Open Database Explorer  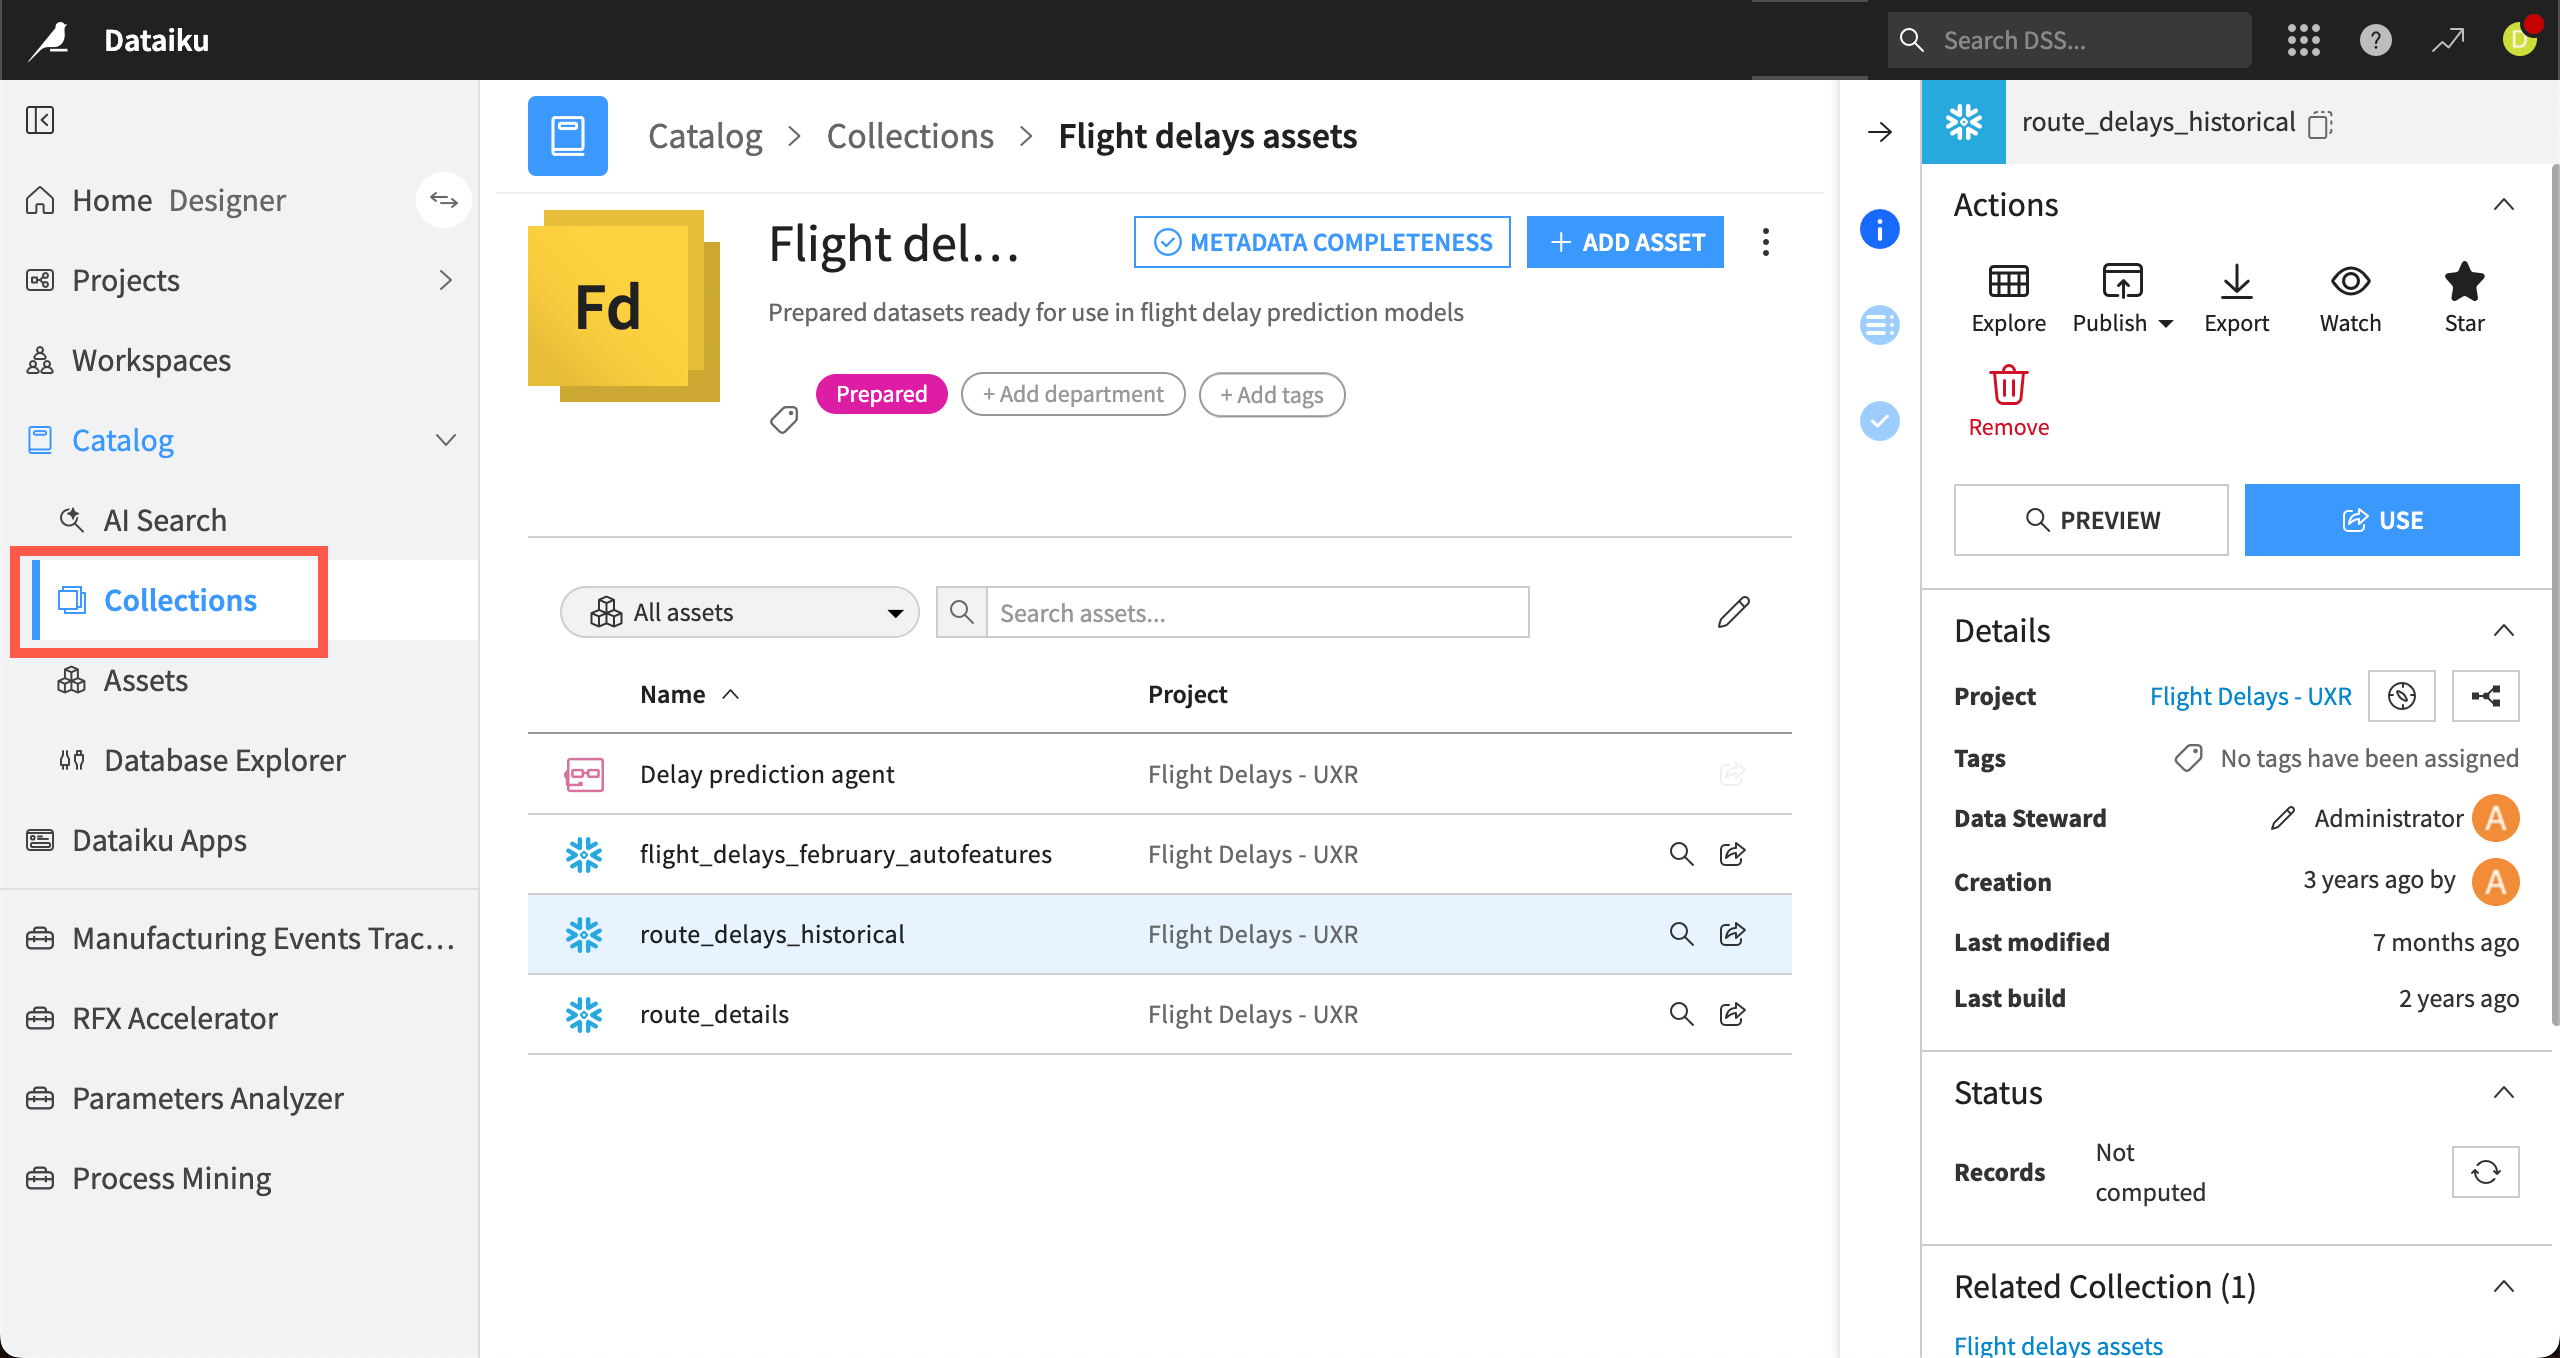225,760
